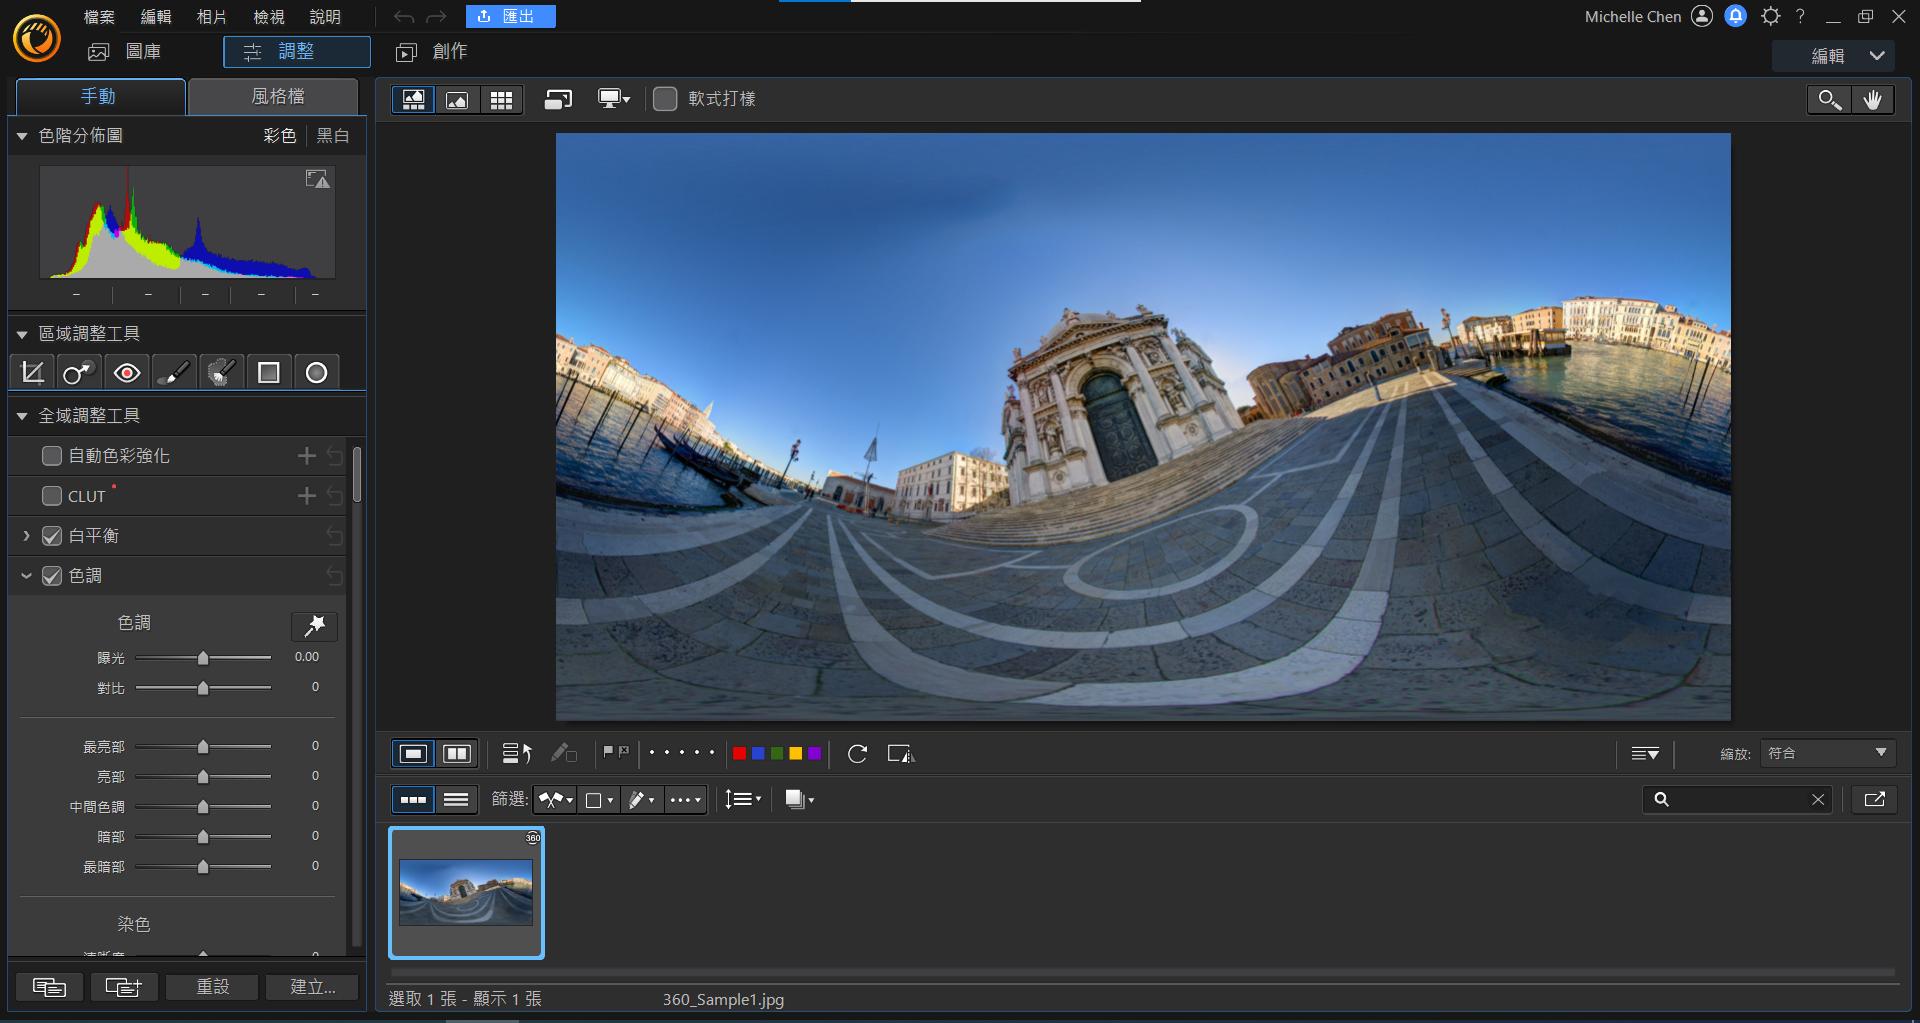The width and height of the screenshot is (1920, 1023).
Task: Enable the 自動色彩強化 checkbox
Action: pyautogui.click(x=52, y=456)
